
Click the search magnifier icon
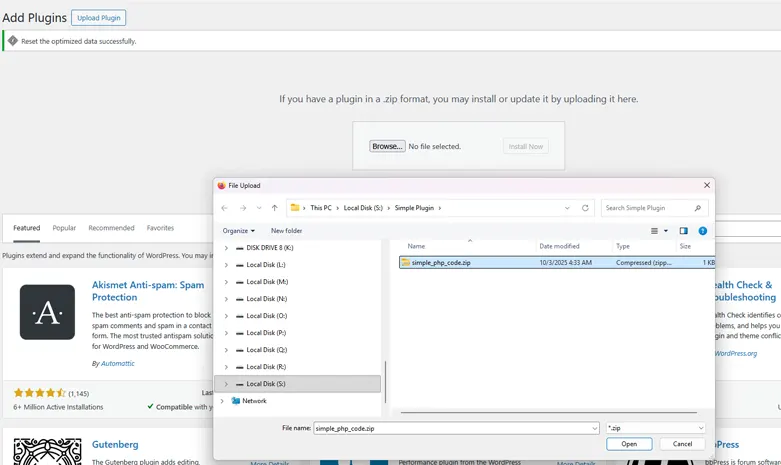click(x=697, y=208)
